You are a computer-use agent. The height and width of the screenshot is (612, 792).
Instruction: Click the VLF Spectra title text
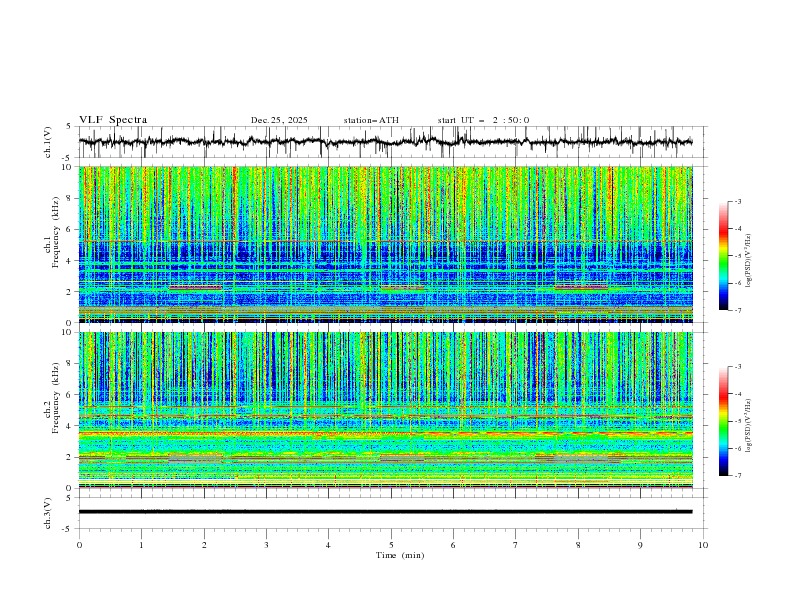pos(113,120)
